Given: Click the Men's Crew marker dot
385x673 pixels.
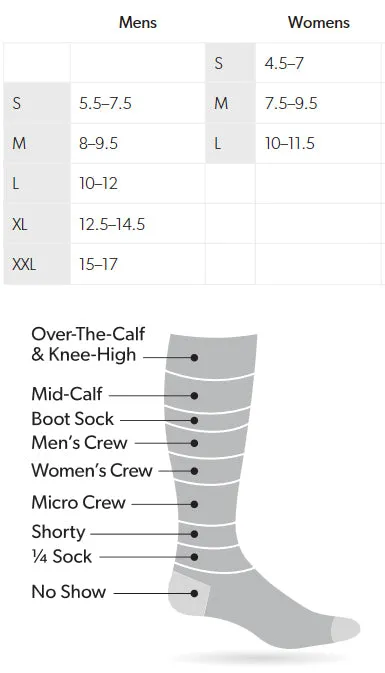Looking at the screenshot, I should tap(194, 443).
